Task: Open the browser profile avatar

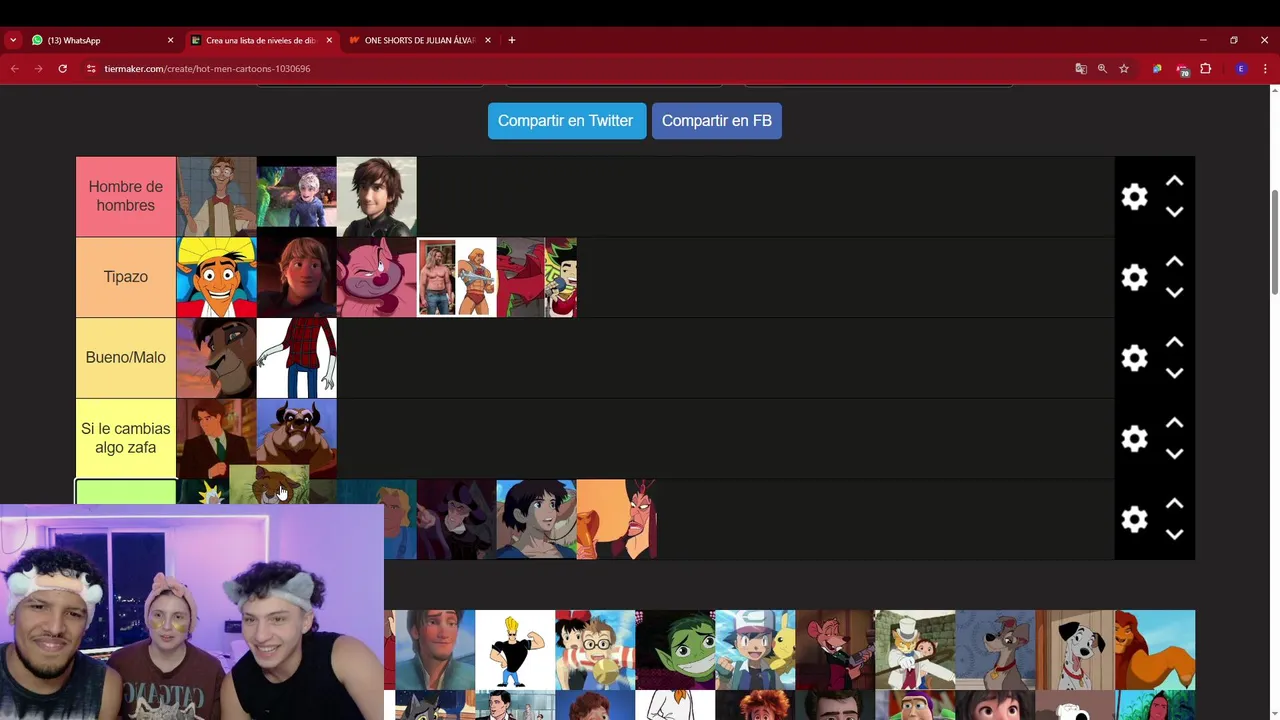Action: (x=1241, y=69)
